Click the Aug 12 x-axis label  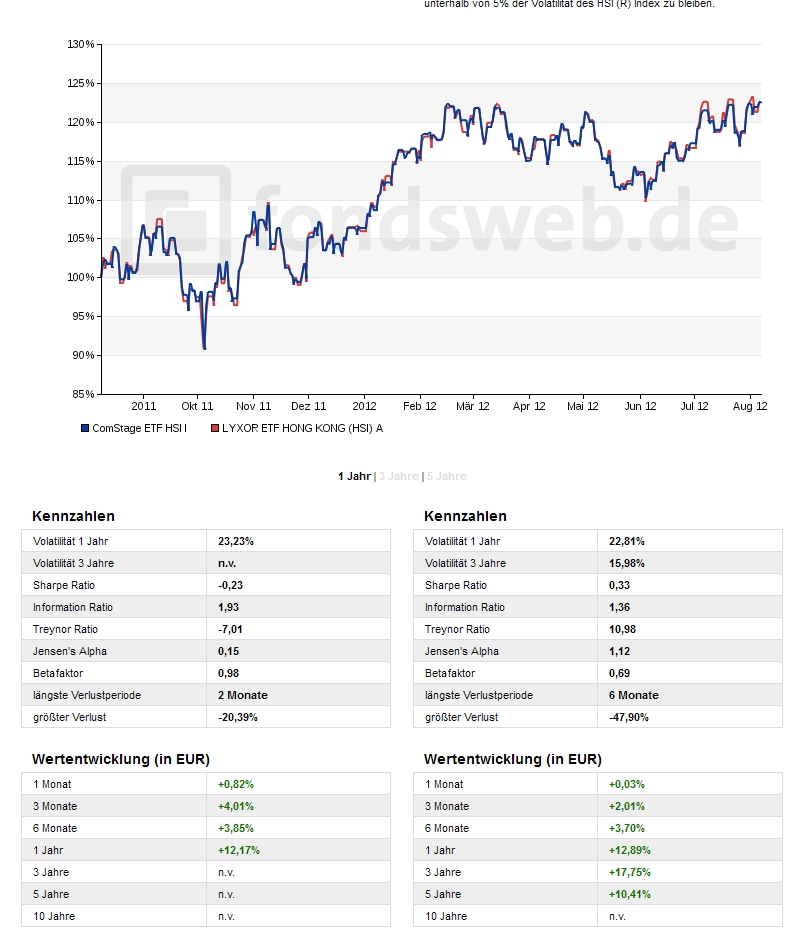click(749, 406)
